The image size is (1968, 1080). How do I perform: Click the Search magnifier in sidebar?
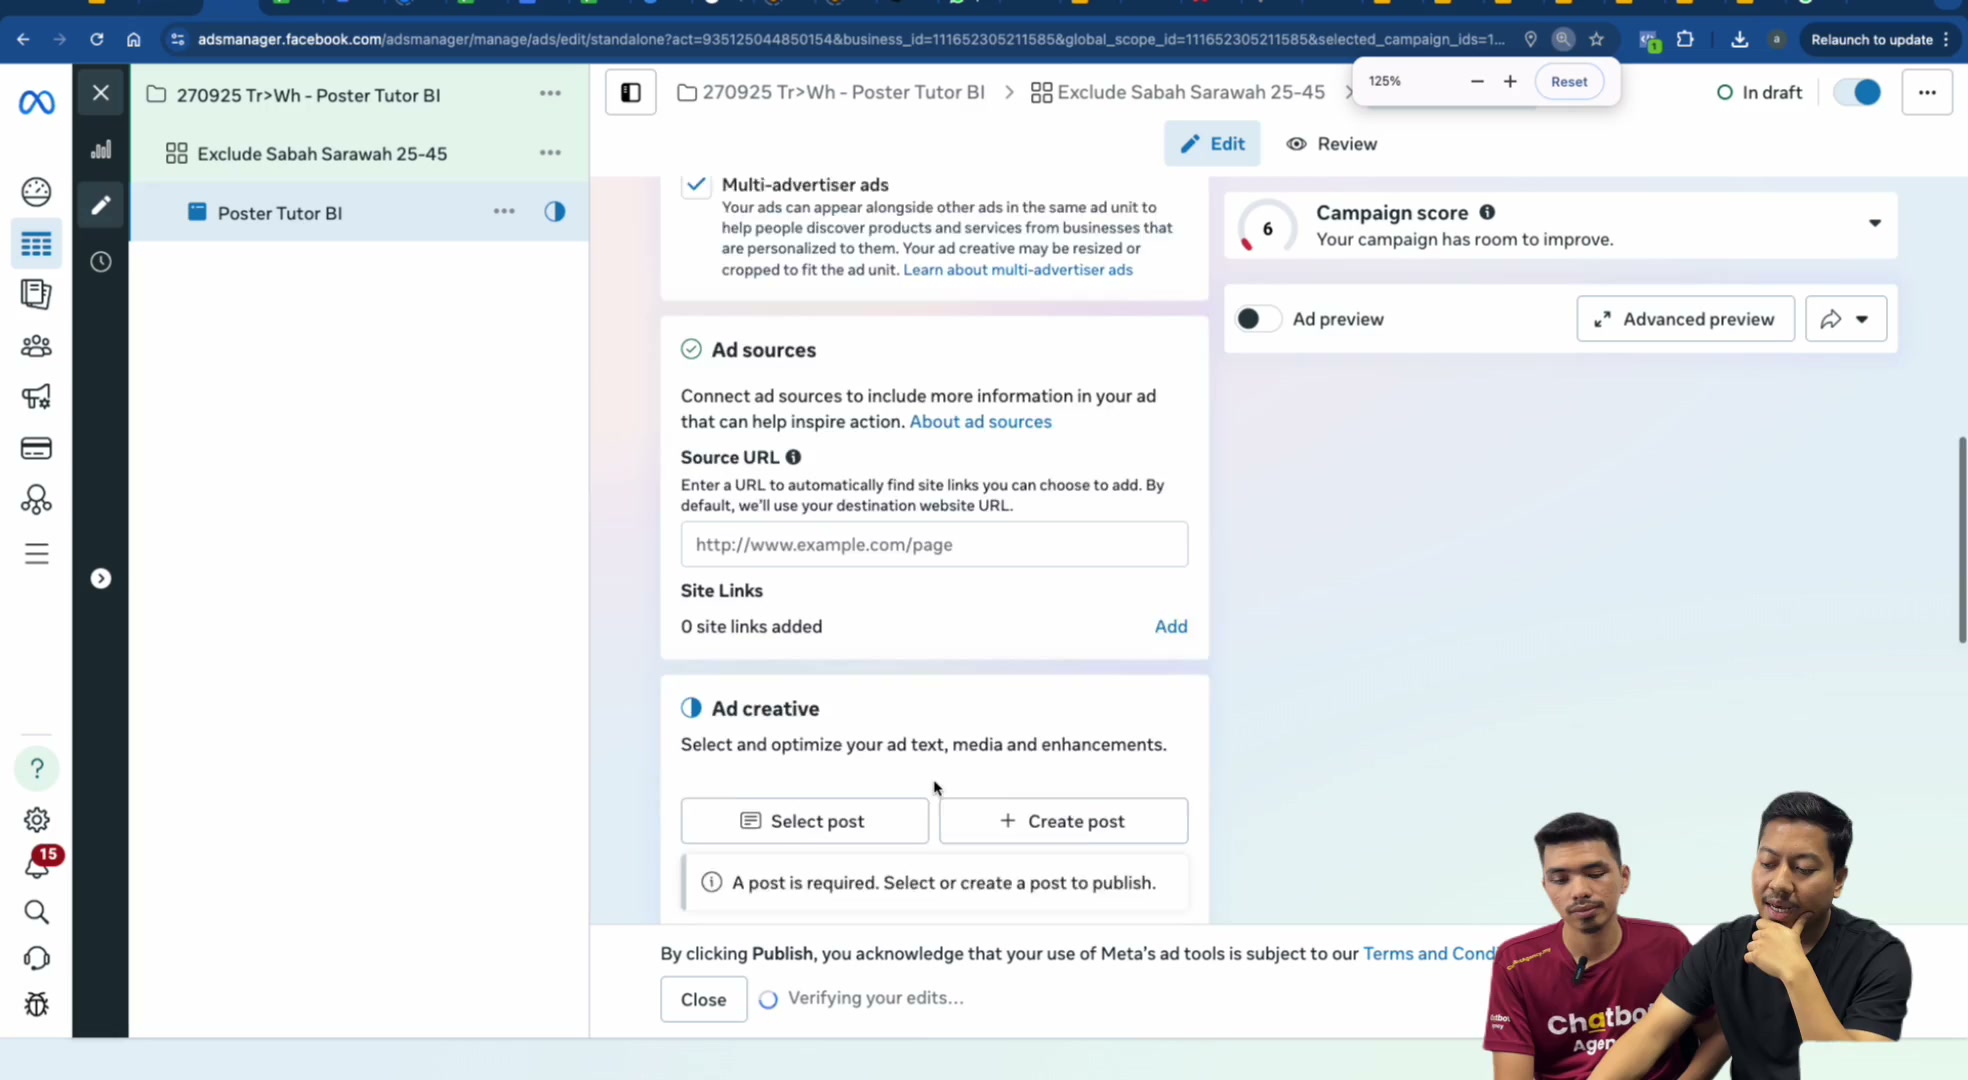36,912
